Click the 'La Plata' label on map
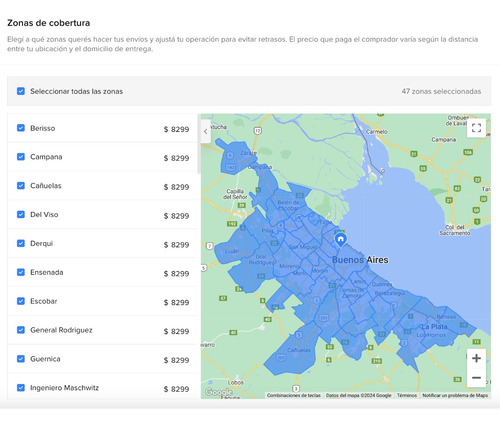Viewport: 500px width, 428px height. click(x=434, y=326)
